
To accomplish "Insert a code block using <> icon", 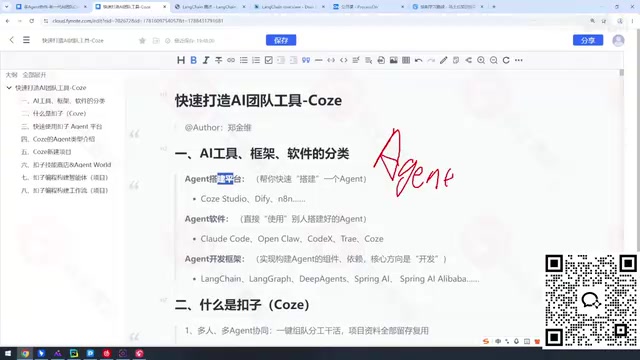I will [344, 60].
